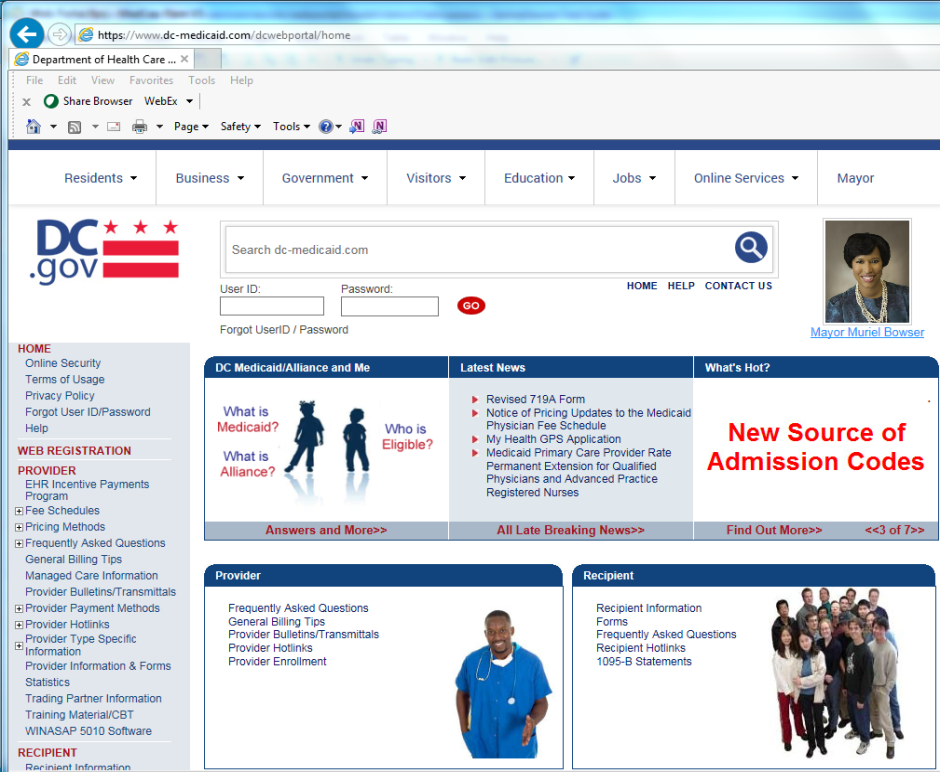
Task: Click the browser Back arrow button
Action: click(27, 33)
